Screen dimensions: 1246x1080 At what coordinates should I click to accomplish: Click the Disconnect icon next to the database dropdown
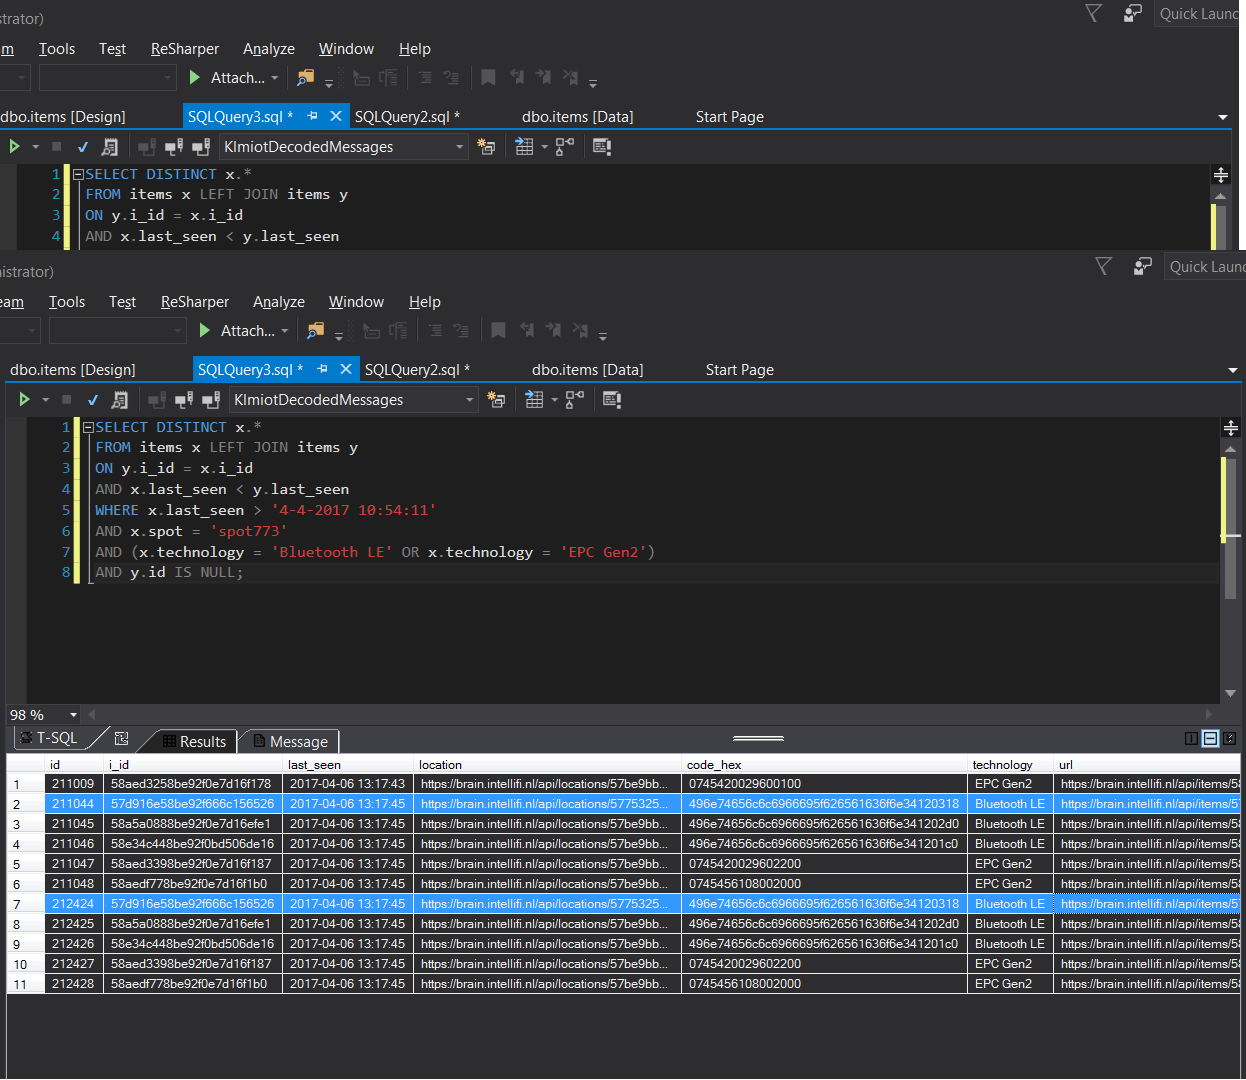183,399
